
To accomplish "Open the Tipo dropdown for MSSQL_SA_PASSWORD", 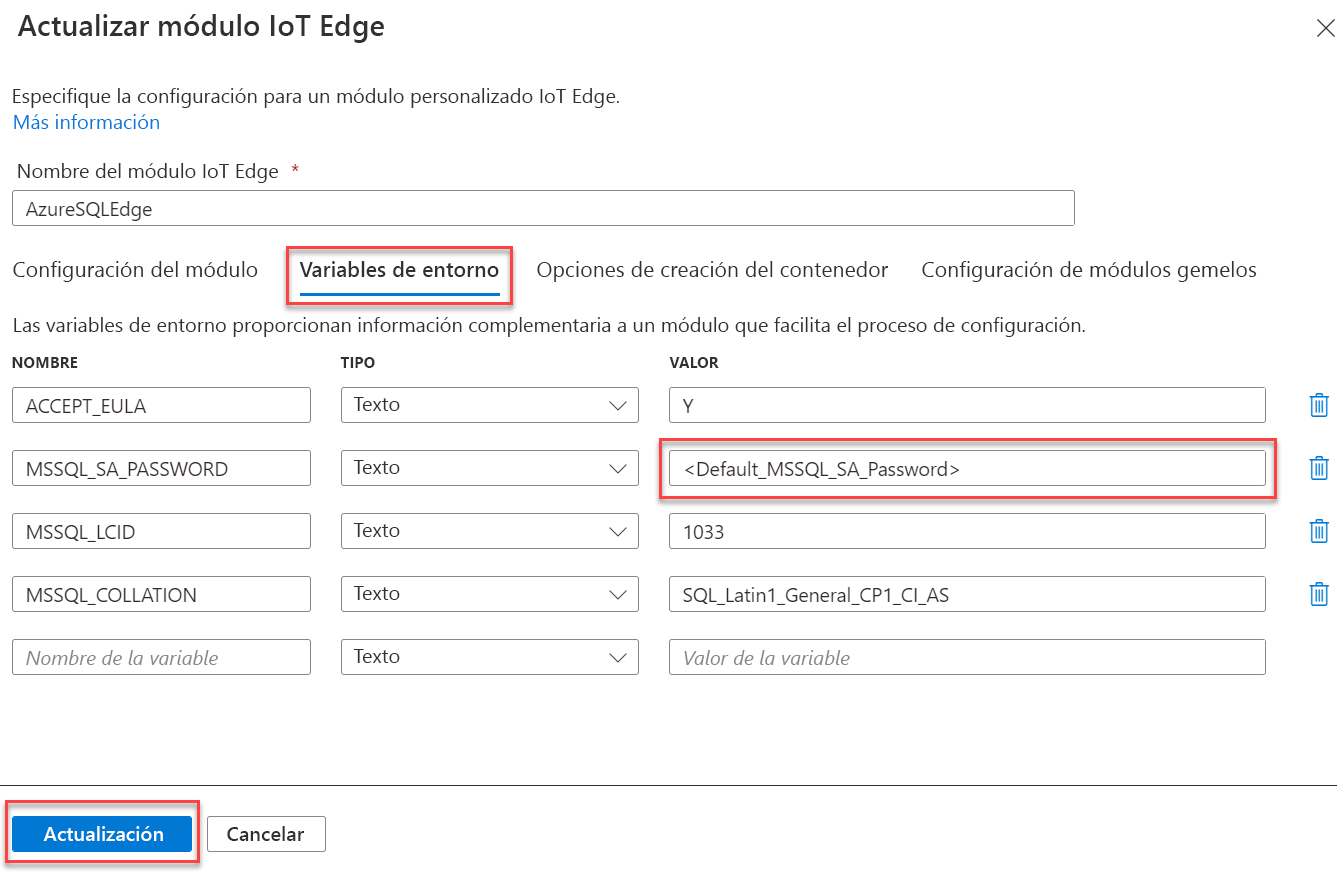I will [490, 468].
